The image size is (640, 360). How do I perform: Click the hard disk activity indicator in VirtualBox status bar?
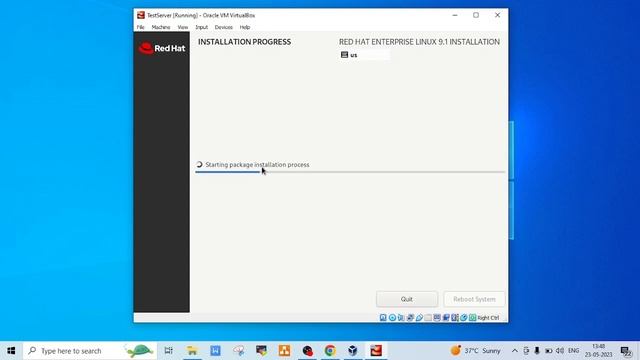(383, 318)
